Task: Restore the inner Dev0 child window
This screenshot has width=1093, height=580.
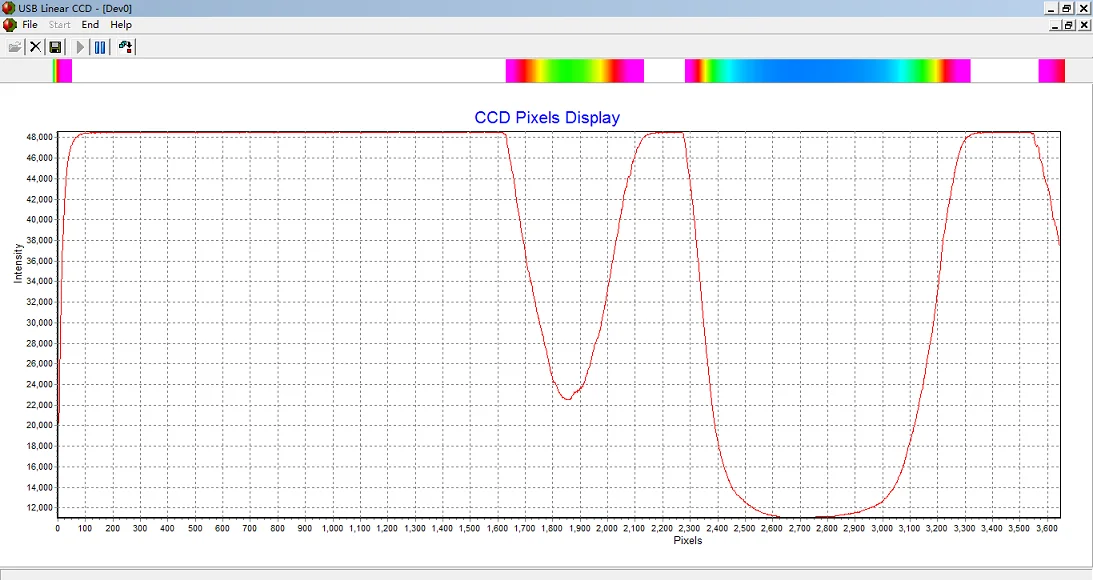Action: [1067, 25]
